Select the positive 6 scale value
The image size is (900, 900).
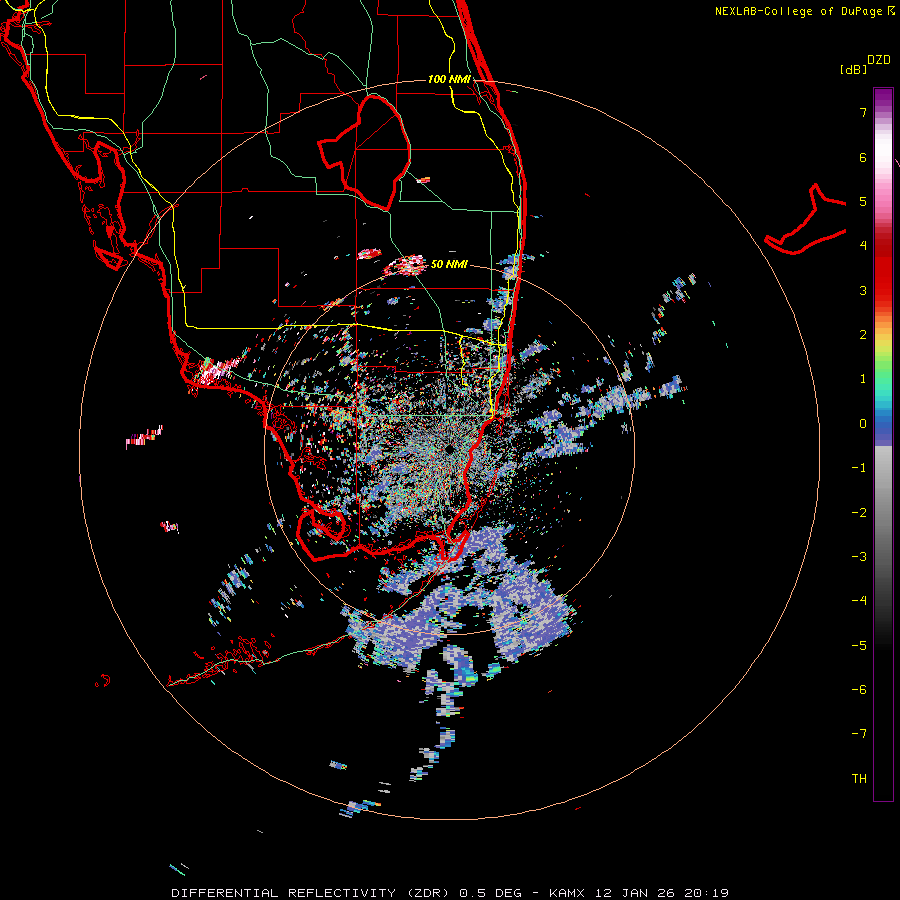(863, 157)
